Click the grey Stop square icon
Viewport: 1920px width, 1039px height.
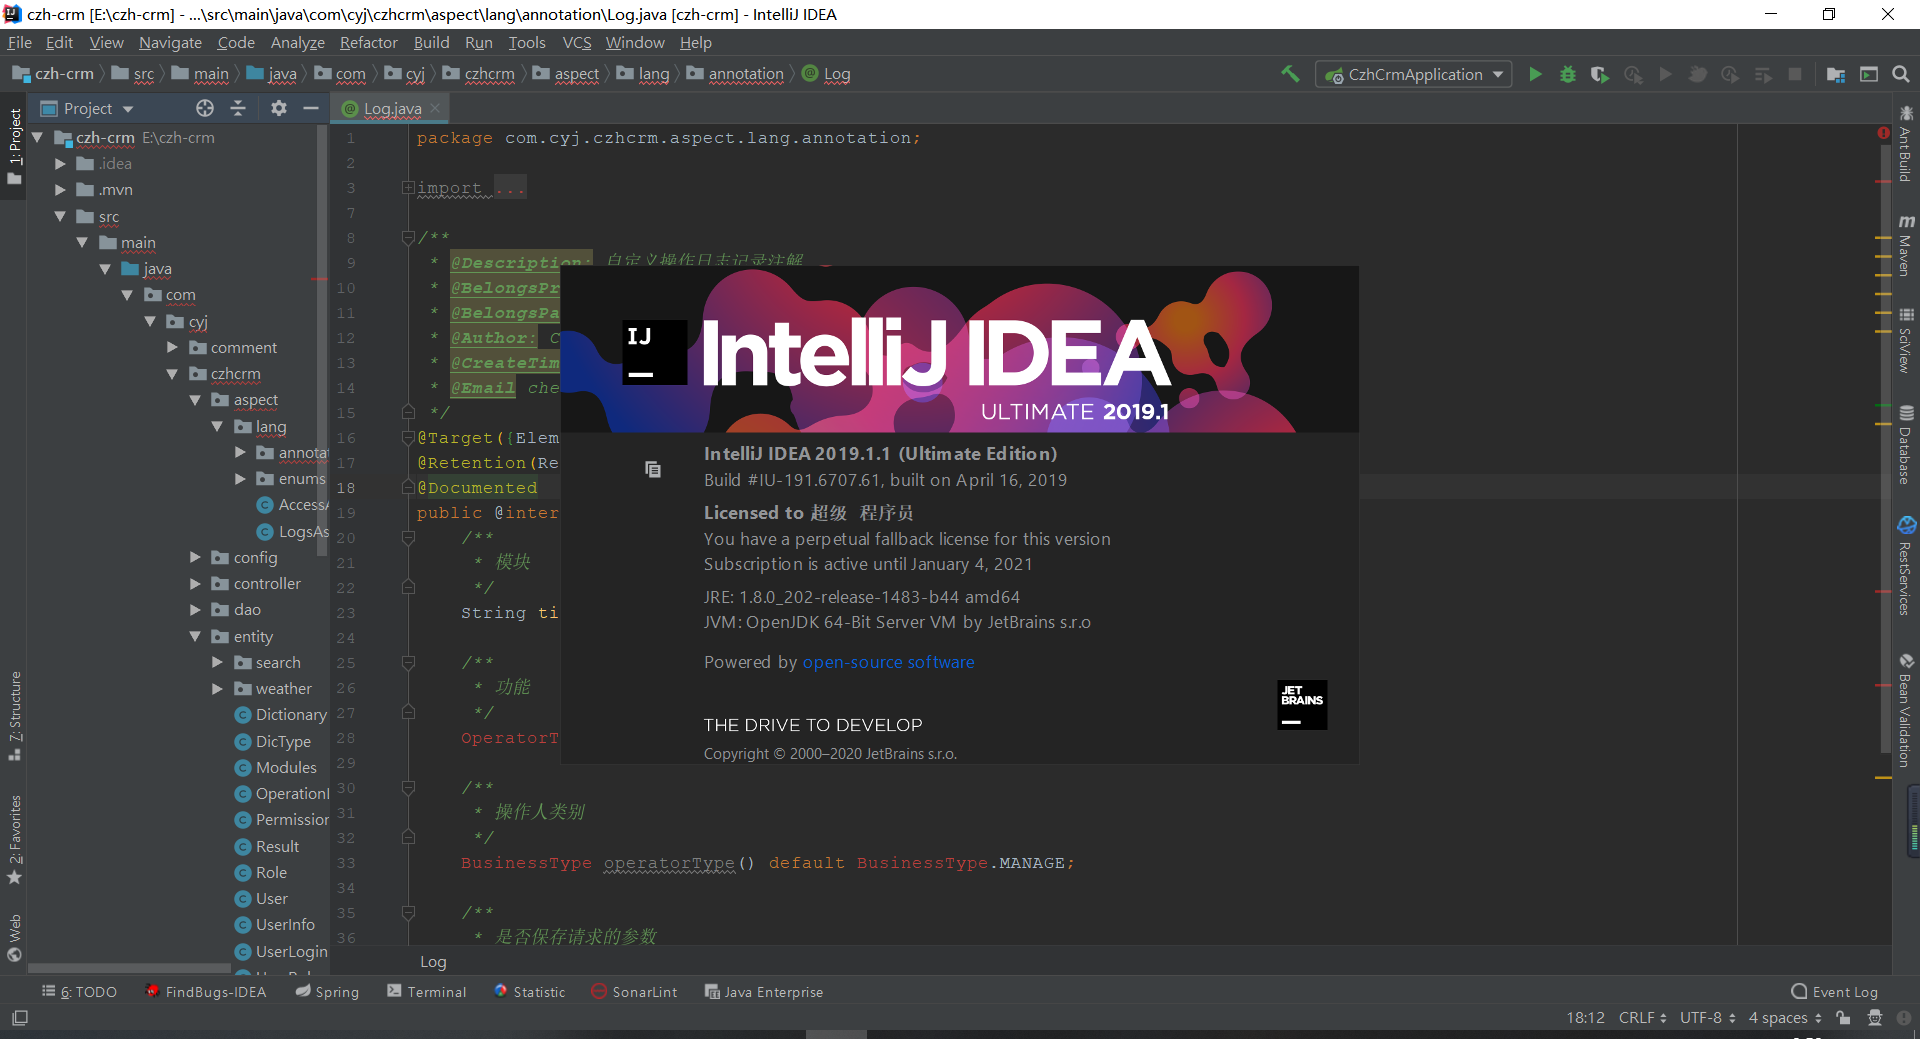tap(1795, 74)
